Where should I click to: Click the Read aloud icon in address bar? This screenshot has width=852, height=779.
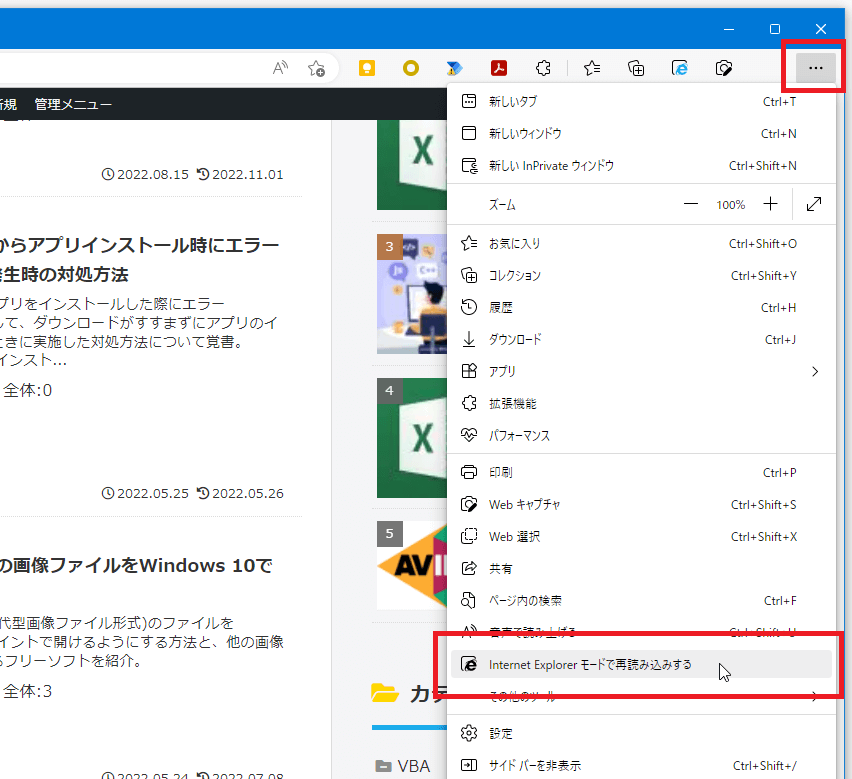coord(281,68)
